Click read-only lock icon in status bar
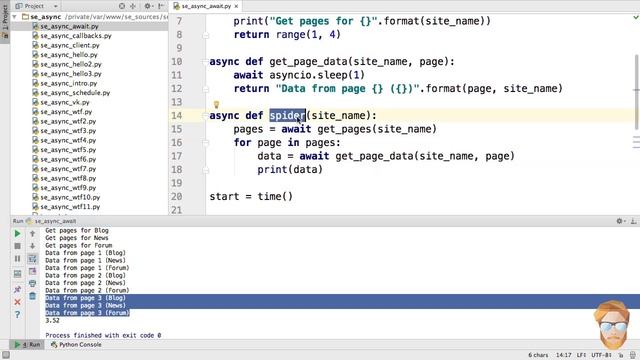This screenshot has width=640, height=360. 621,355
